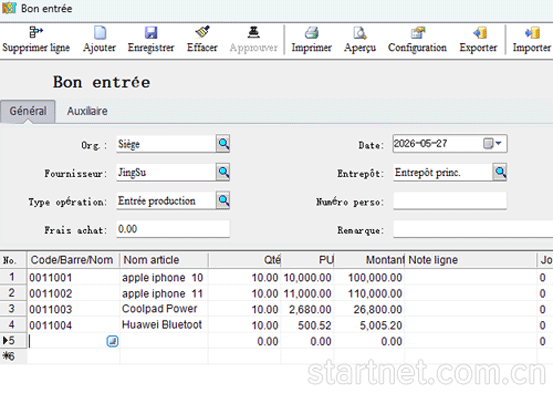The height and width of the screenshot is (393, 553).
Task: Click the Effacer brush icon
Action: tap(202, 32)
